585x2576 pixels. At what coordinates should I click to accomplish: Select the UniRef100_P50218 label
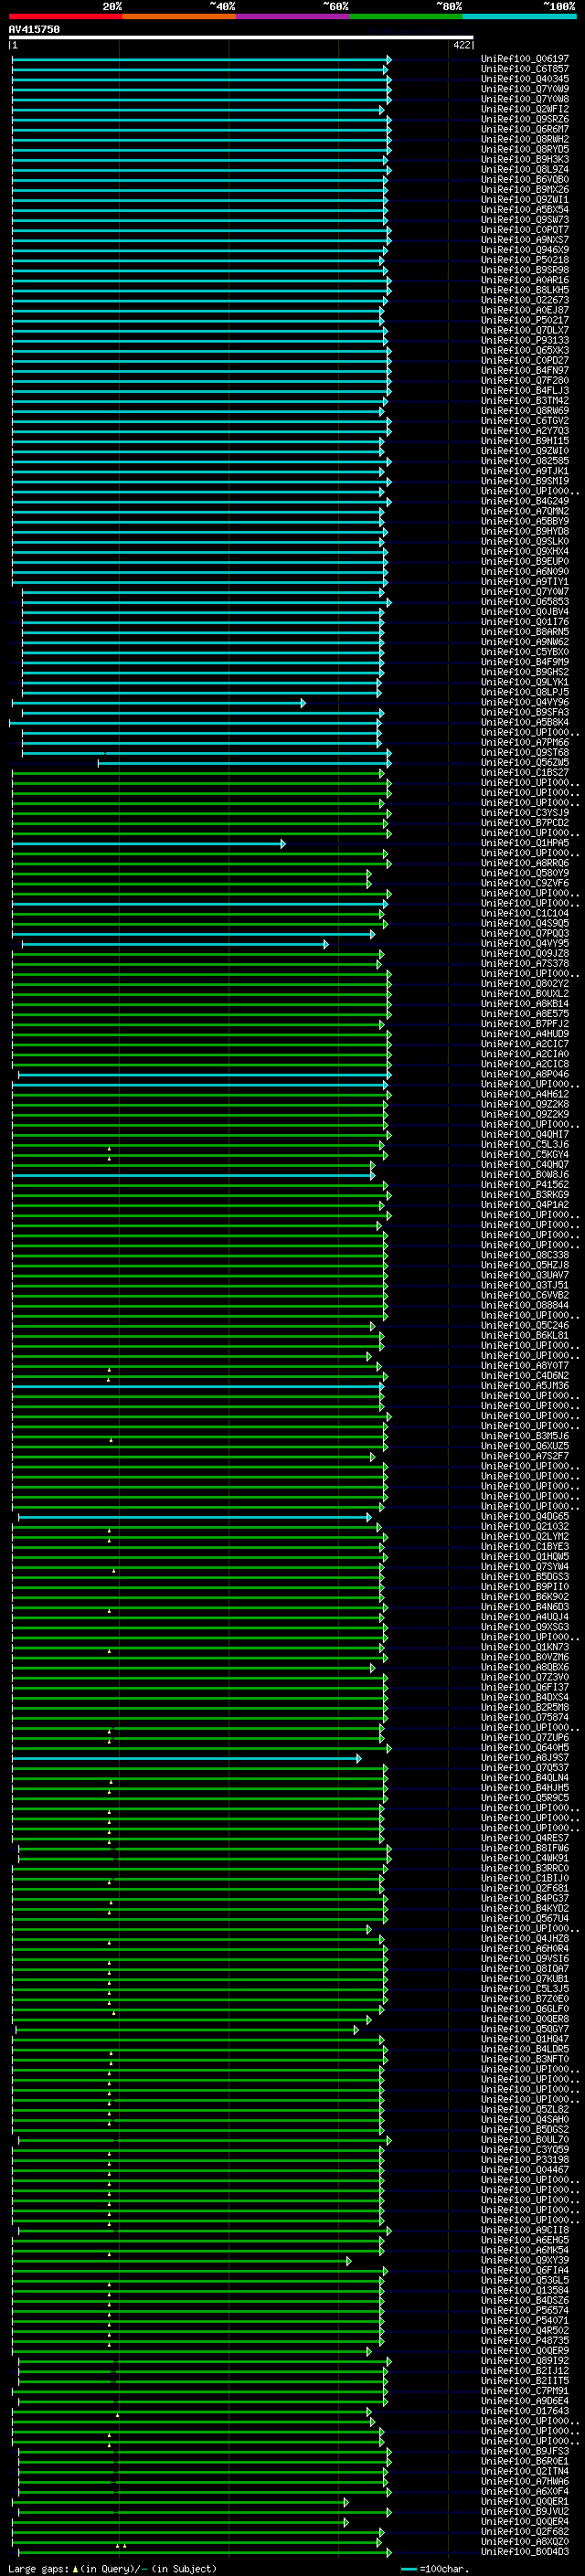coord(525,260)
